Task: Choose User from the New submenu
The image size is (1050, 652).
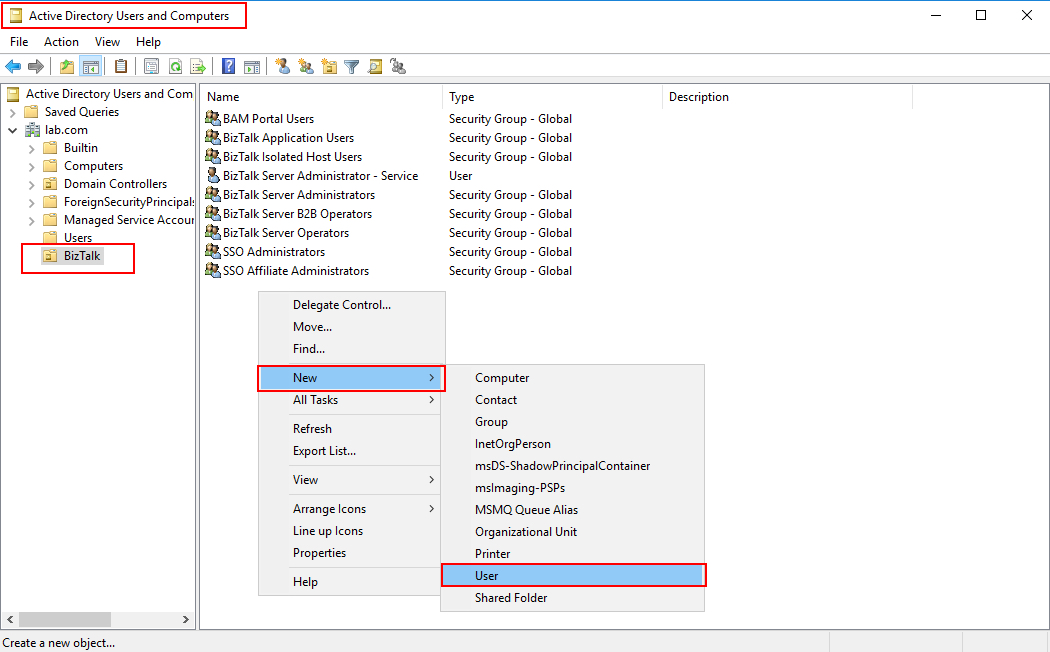Action: (573, 576)
